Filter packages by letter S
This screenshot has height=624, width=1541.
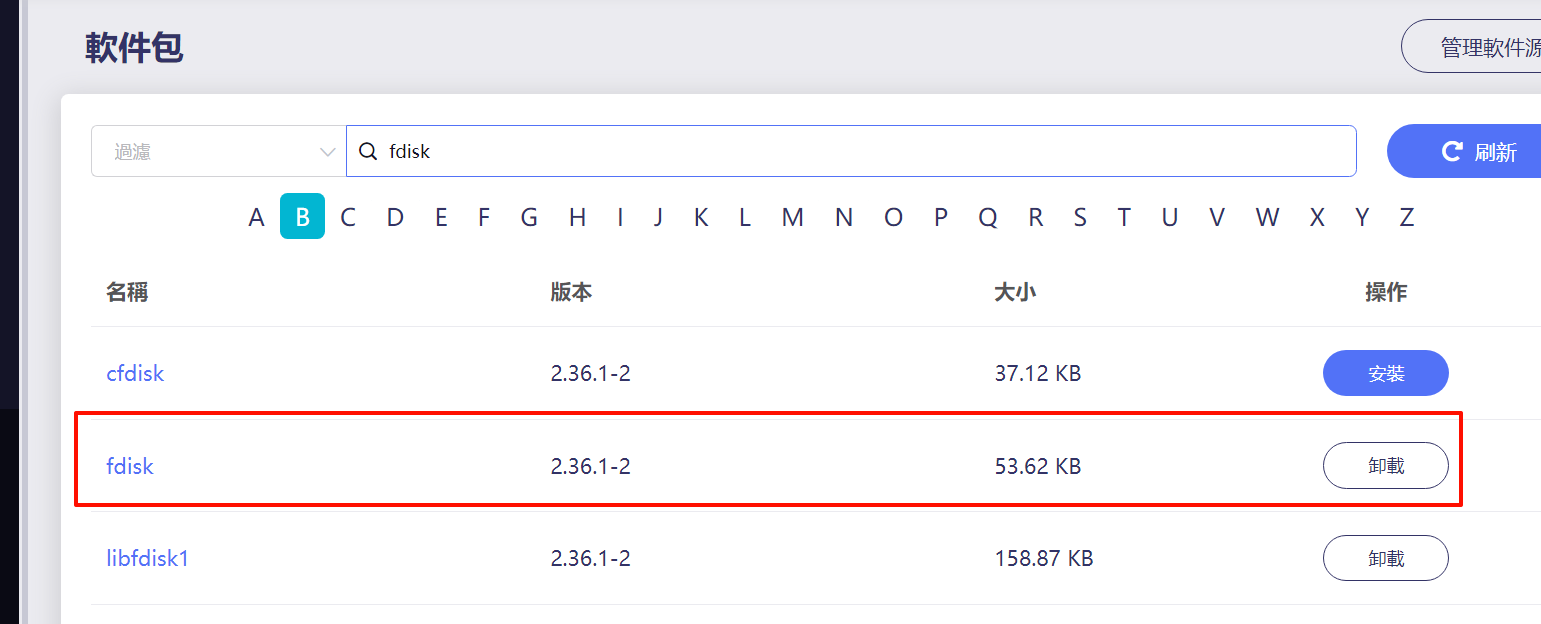pos(1080,217)
